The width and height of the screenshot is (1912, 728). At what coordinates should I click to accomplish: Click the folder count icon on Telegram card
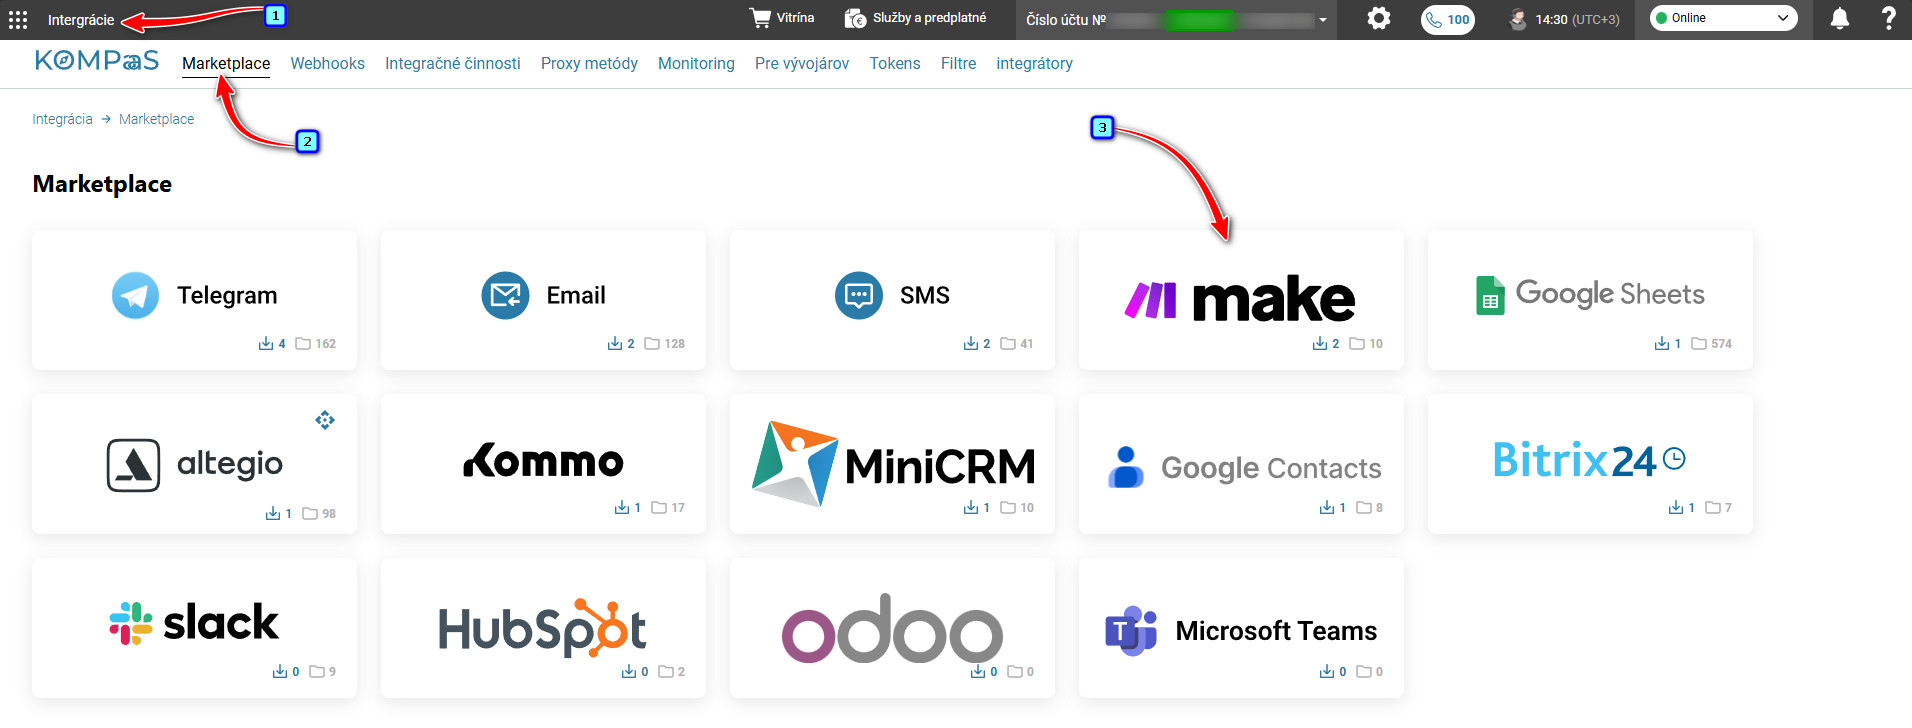303,343
